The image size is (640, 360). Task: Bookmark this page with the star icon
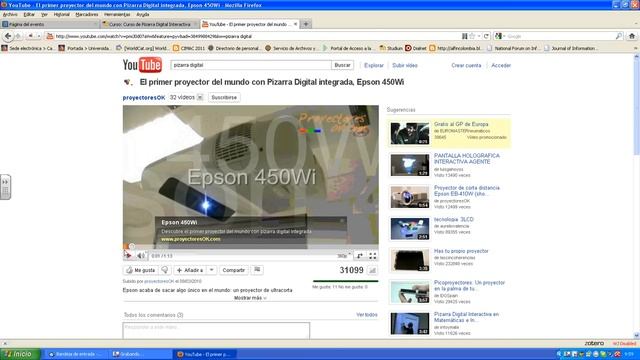pyautogui.click(x=472, y=36)
